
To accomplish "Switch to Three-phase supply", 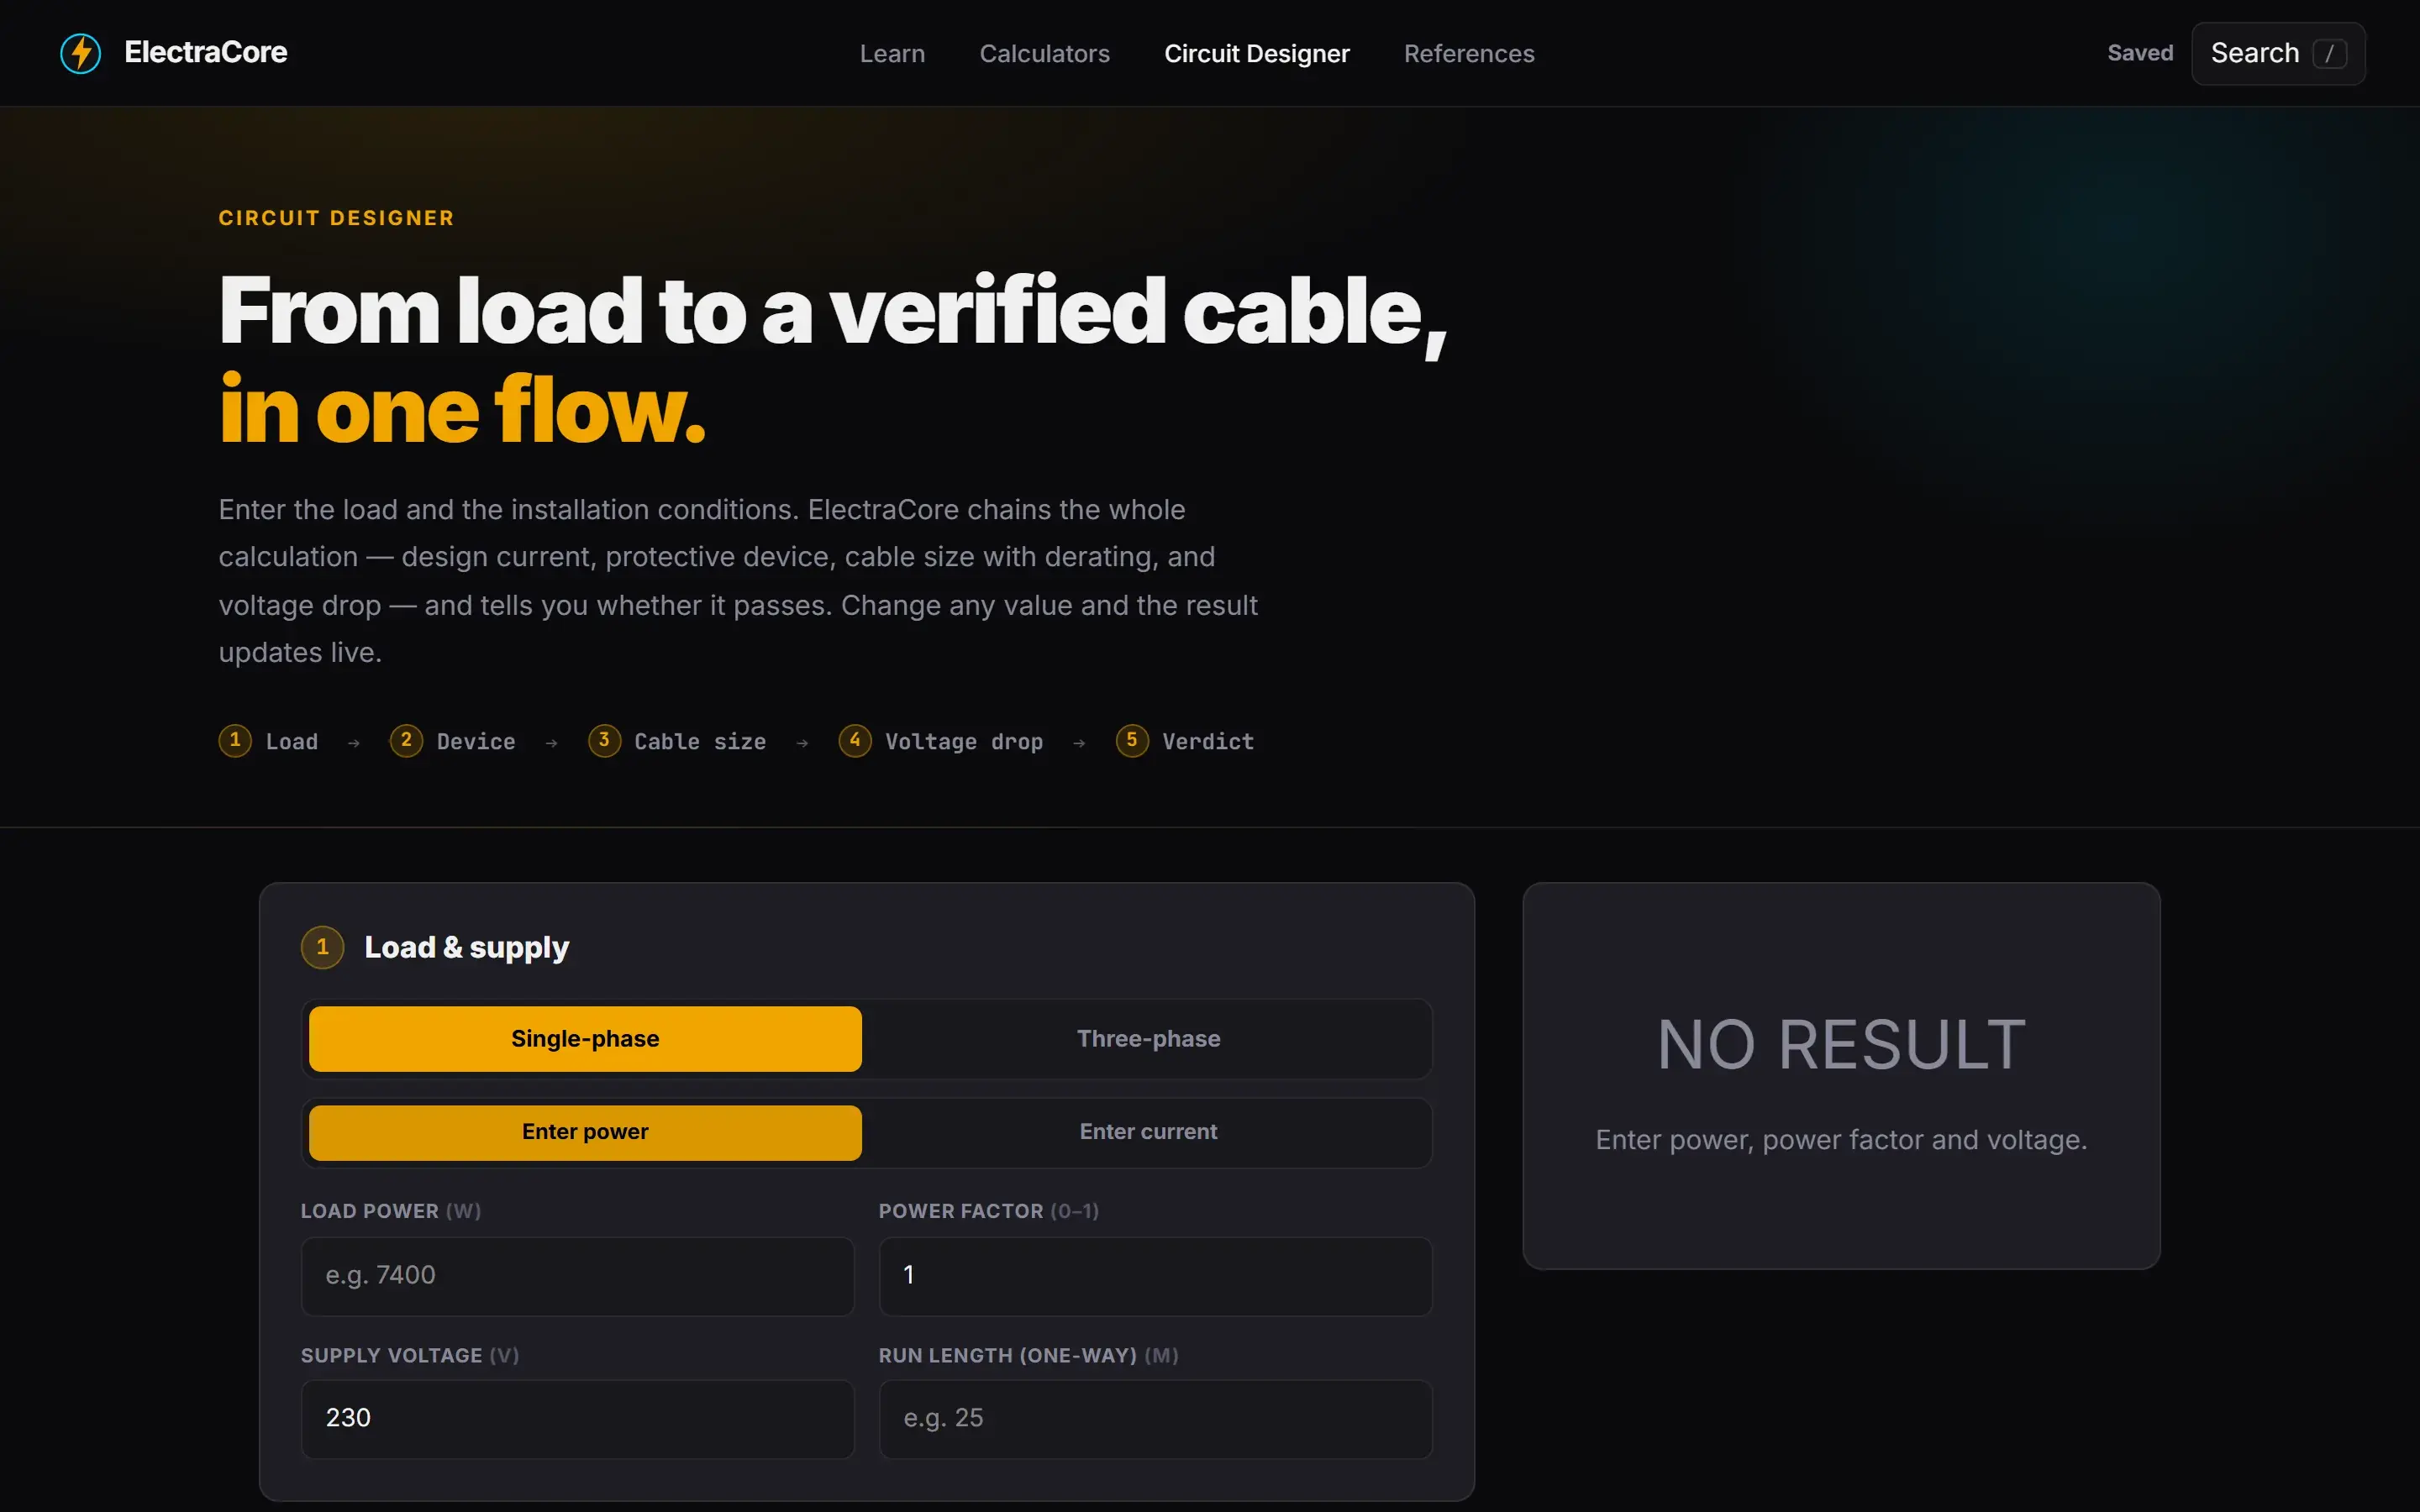I will point(1148,1038).
